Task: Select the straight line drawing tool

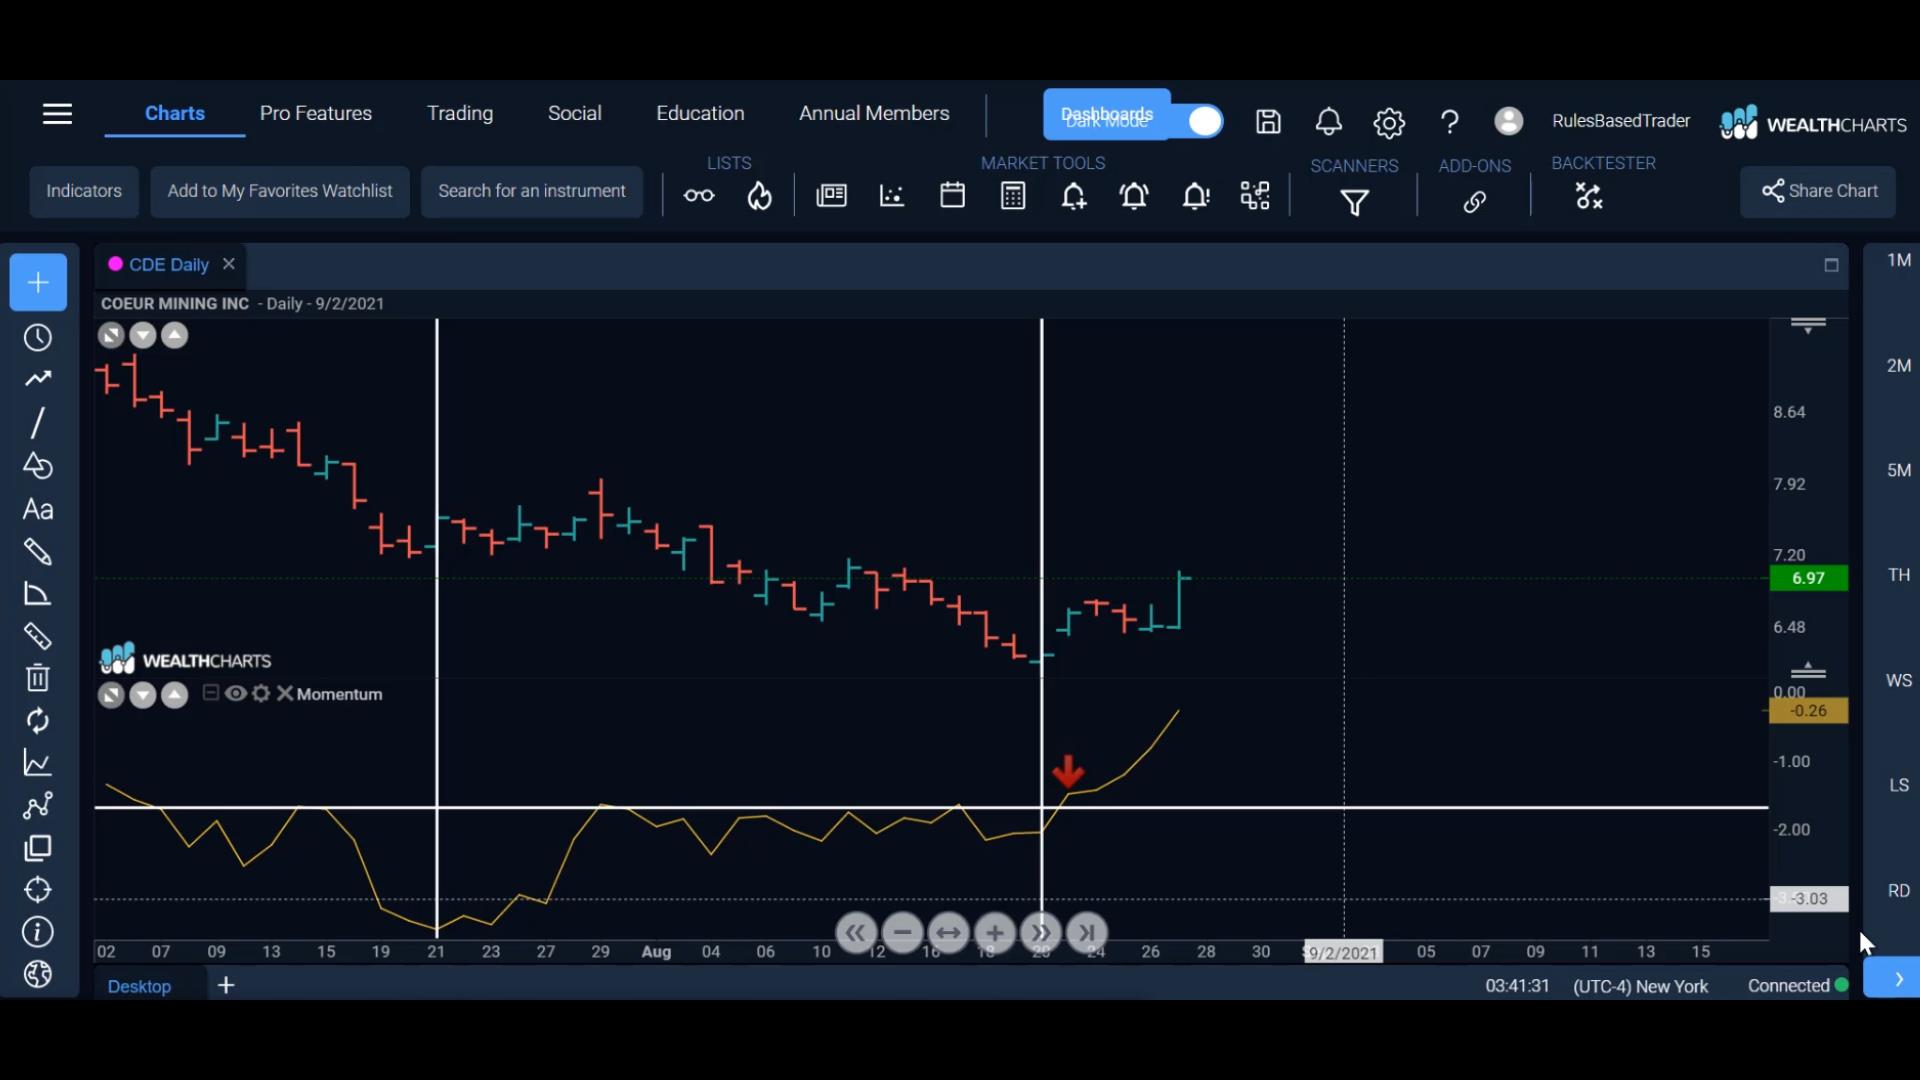Action: 38,423
